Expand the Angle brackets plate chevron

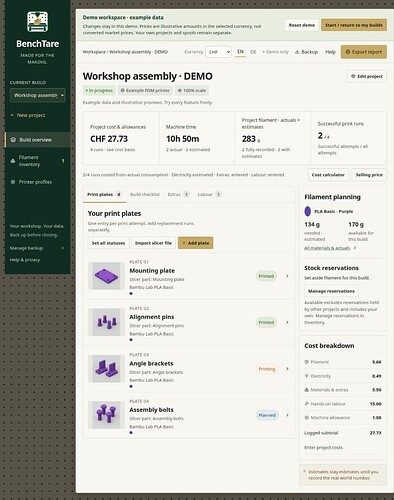[x=287, y=369]
